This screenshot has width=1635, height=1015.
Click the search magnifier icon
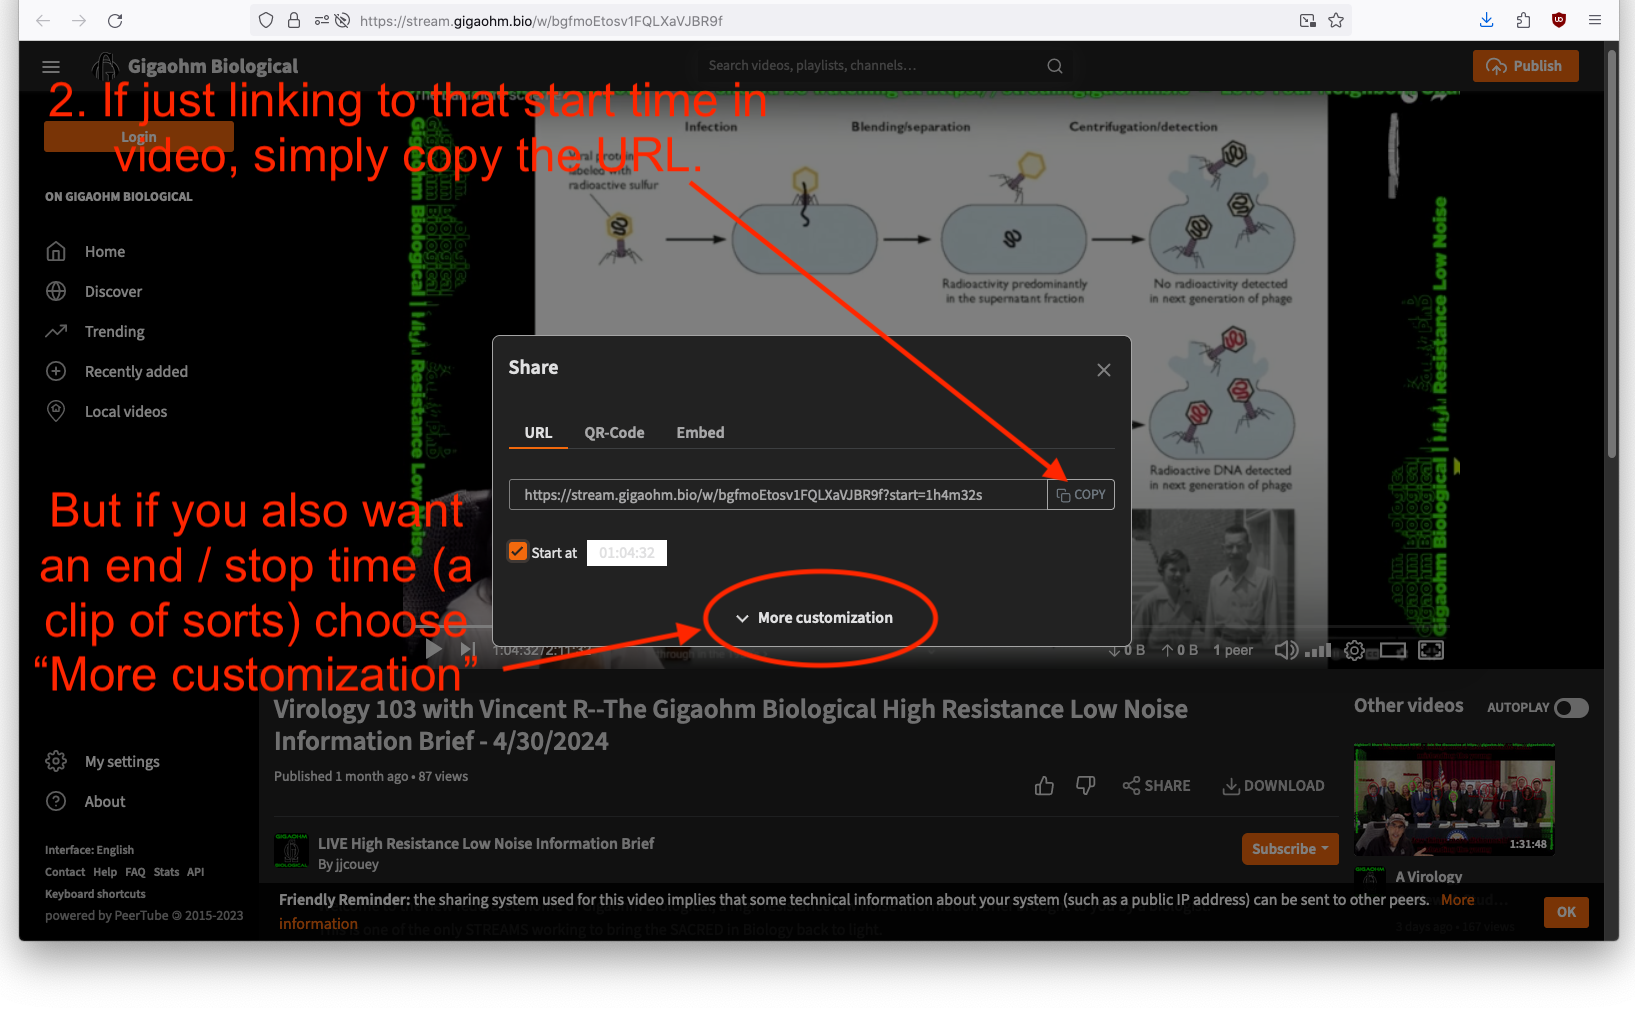(x=1055, y=66)
